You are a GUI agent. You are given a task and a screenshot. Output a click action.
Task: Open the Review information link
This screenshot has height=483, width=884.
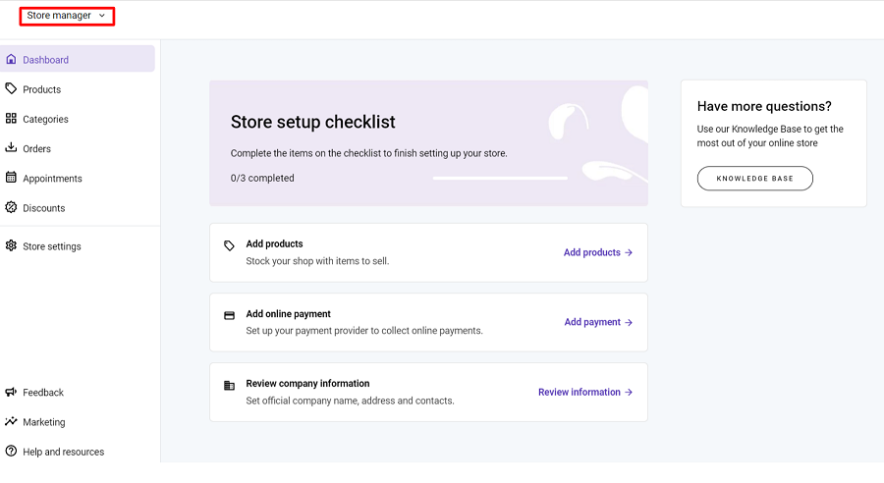point(585,393)
